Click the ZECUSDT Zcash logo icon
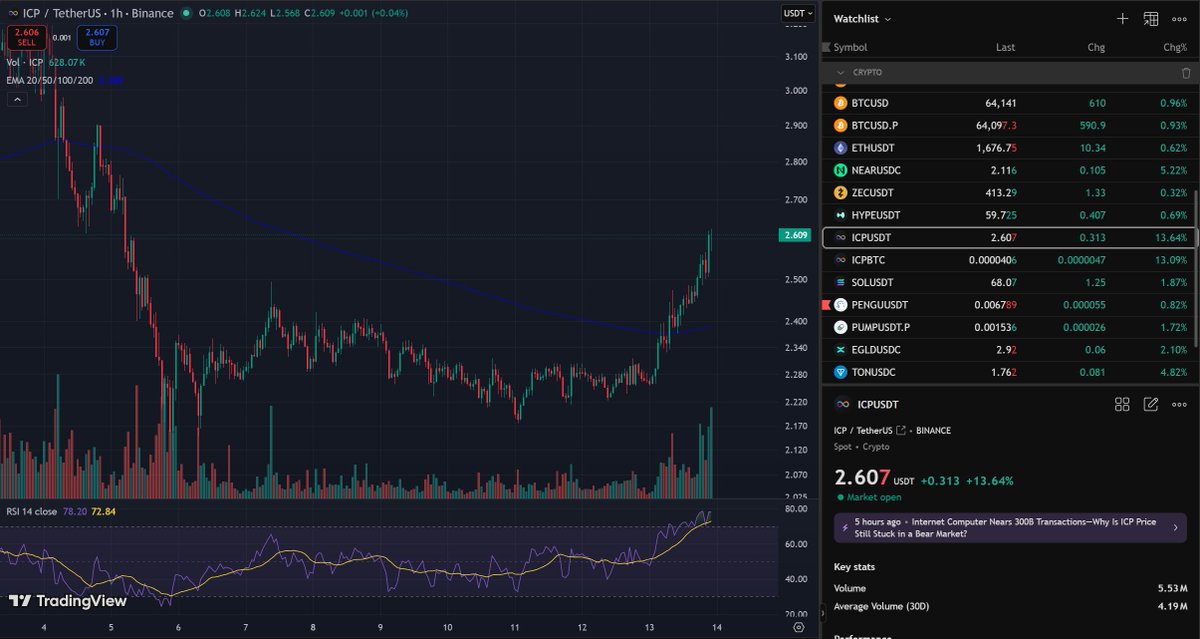The image size is (1200, 639). click(841, 193)
